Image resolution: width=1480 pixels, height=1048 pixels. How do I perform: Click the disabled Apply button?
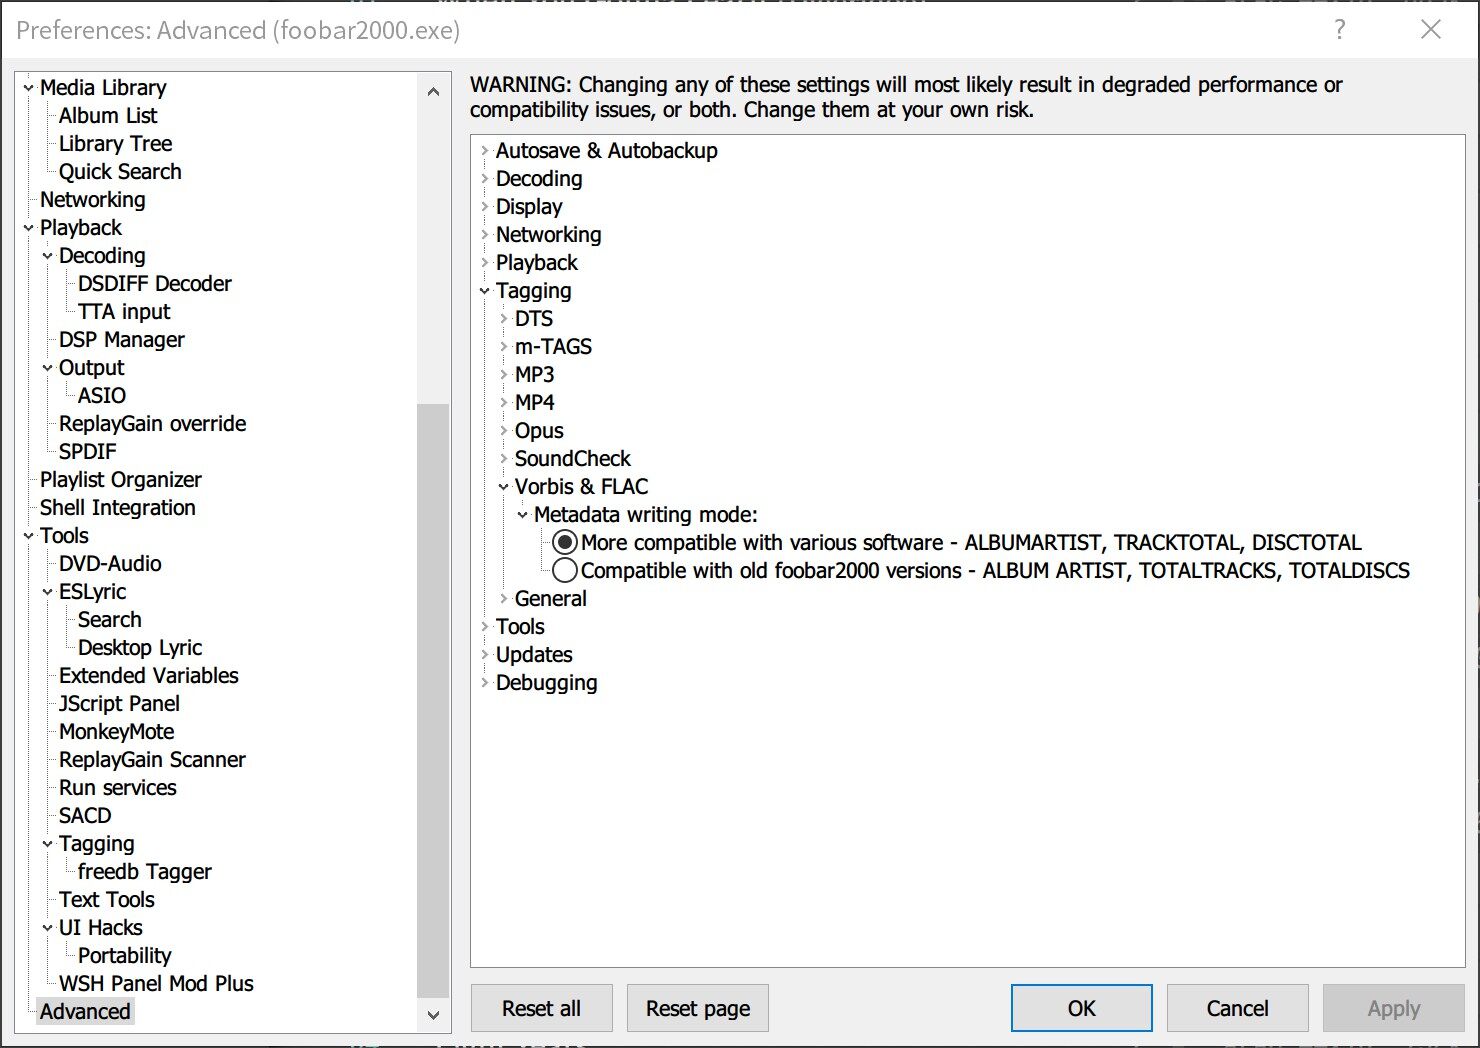1394,1008
